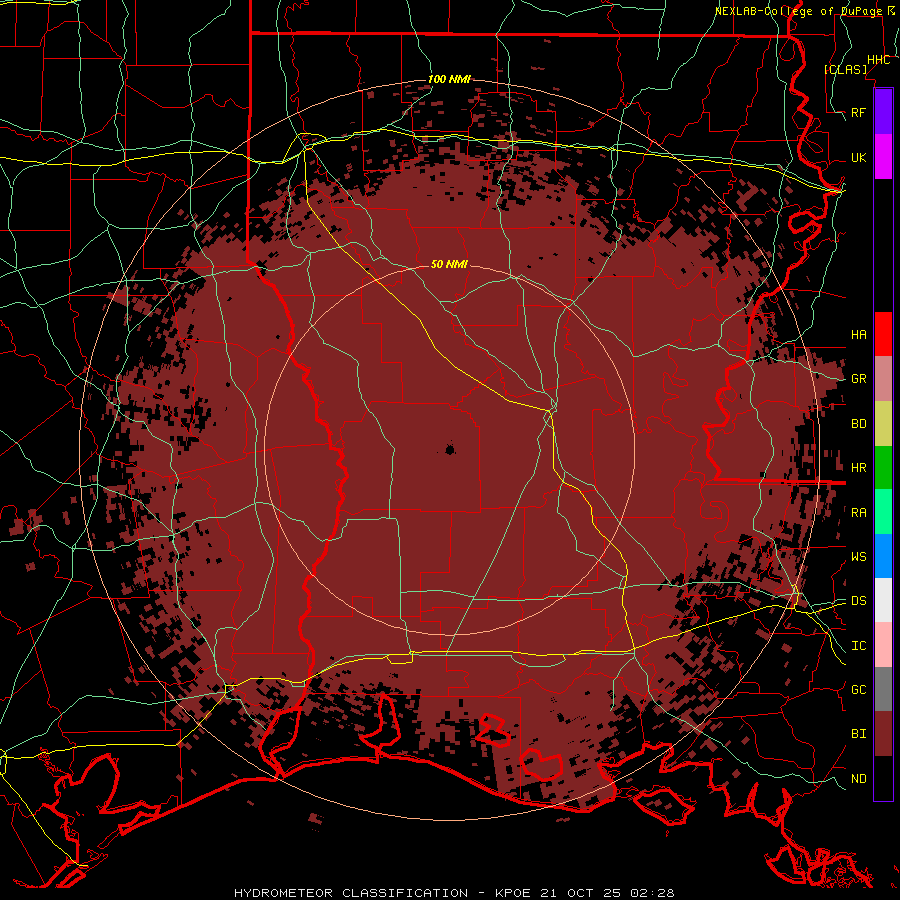
Task: Click the '100 NMI' range ring label
Action: [x=449, y=79]
